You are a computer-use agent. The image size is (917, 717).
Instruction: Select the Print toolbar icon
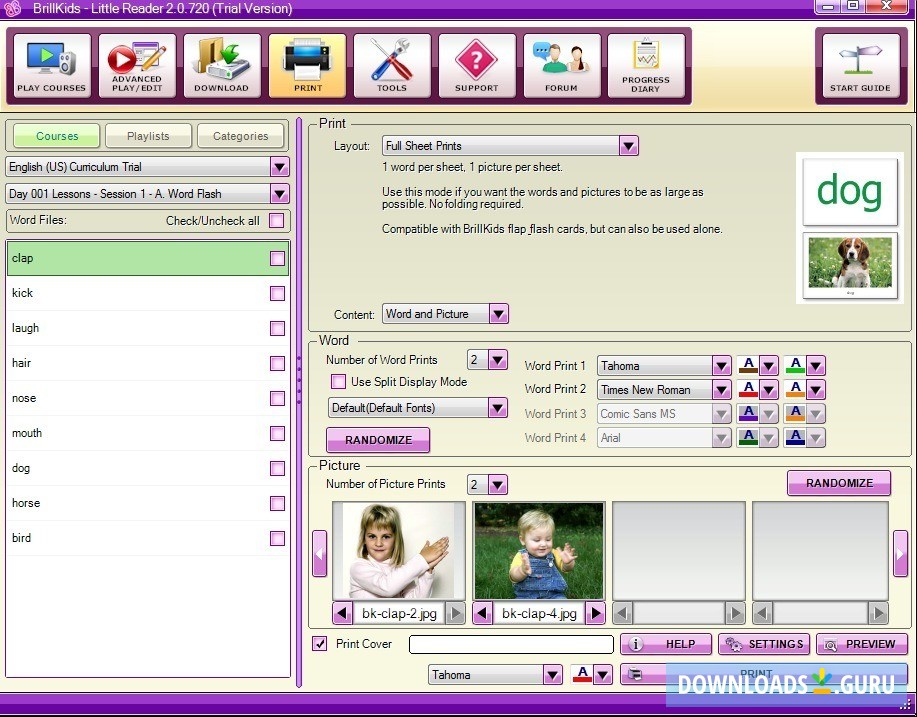click(307, 66)
